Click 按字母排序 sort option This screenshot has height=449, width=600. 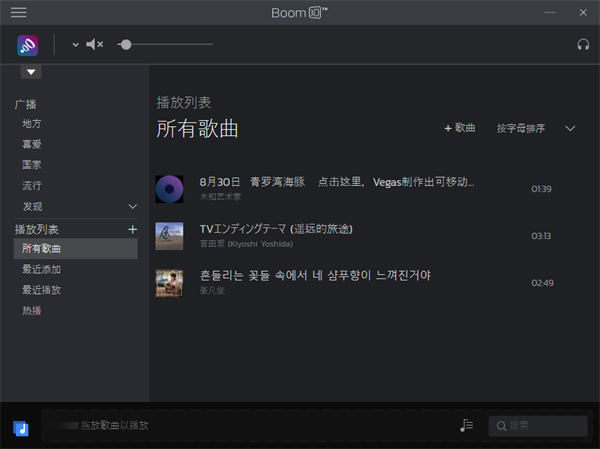[521, 128]
